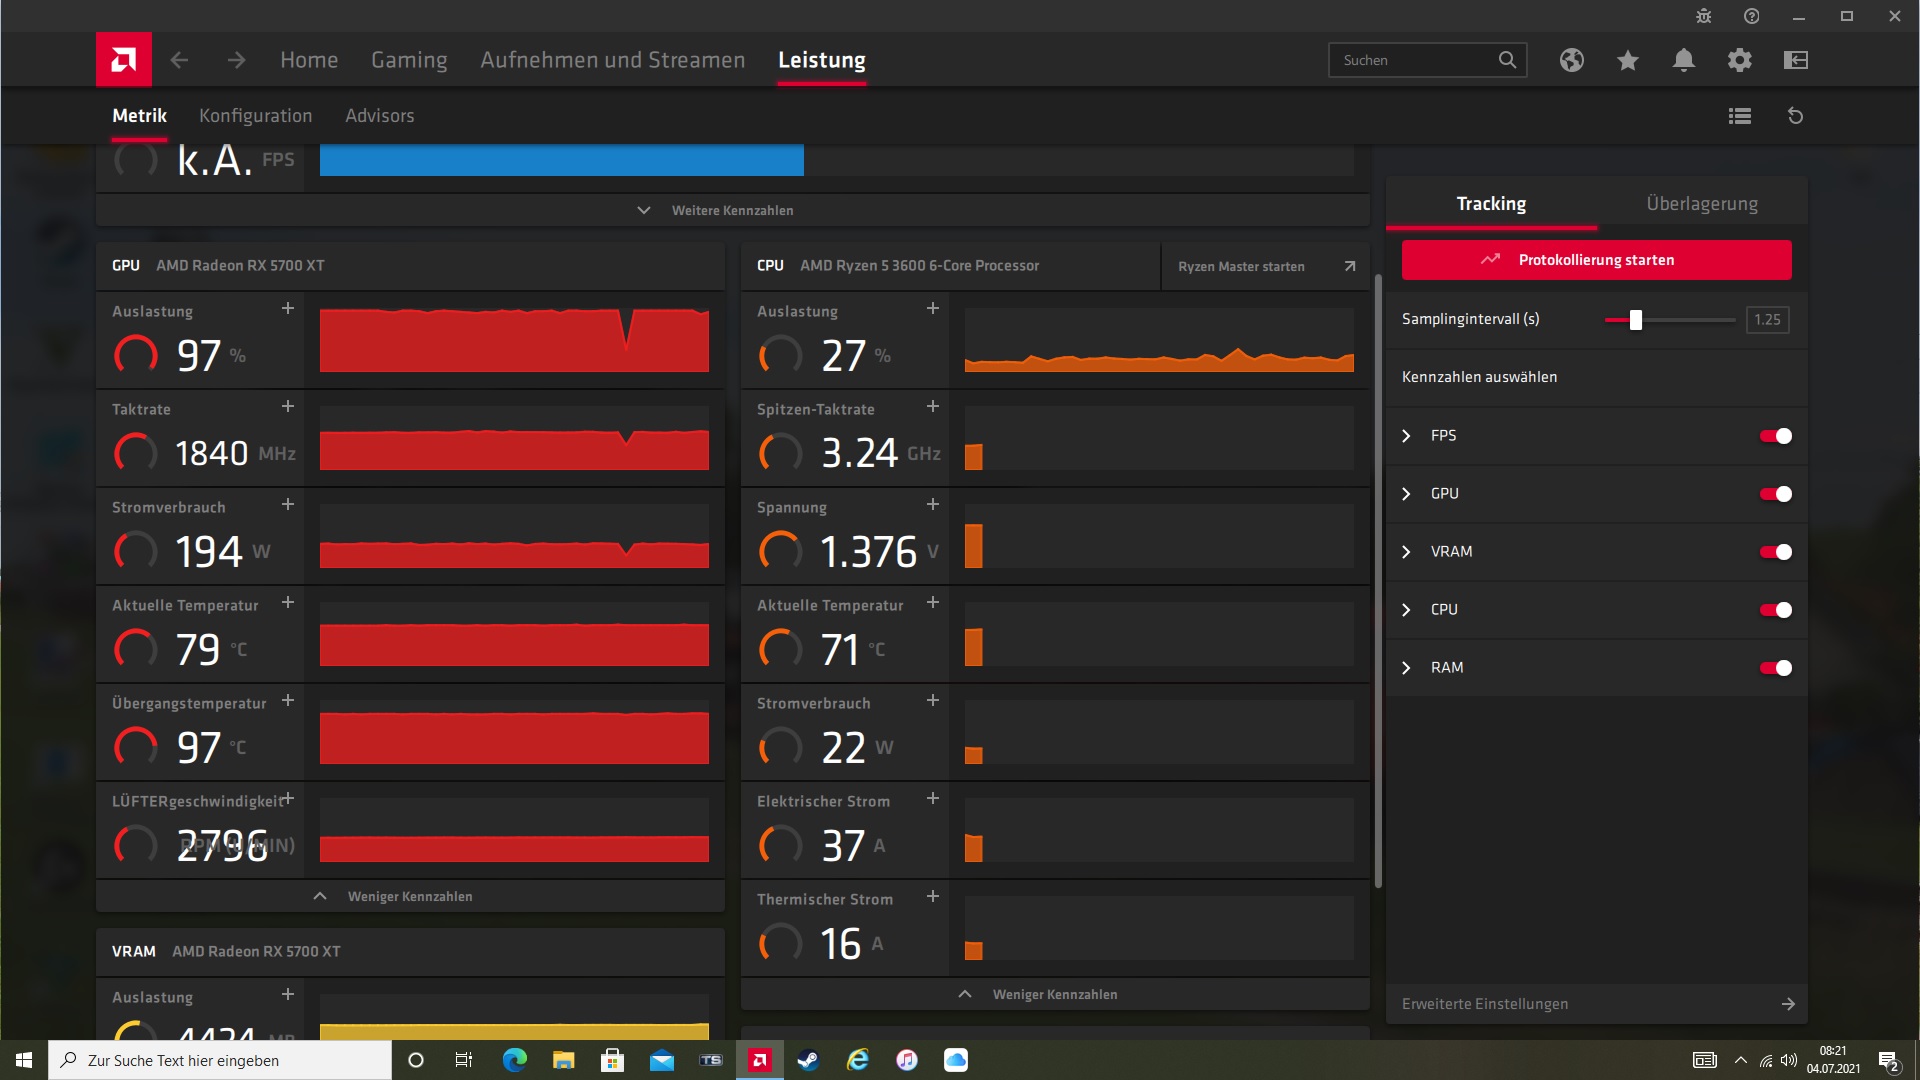
Task: Expand Weitere Kennzahlen section
Action: tap(732, 210)
